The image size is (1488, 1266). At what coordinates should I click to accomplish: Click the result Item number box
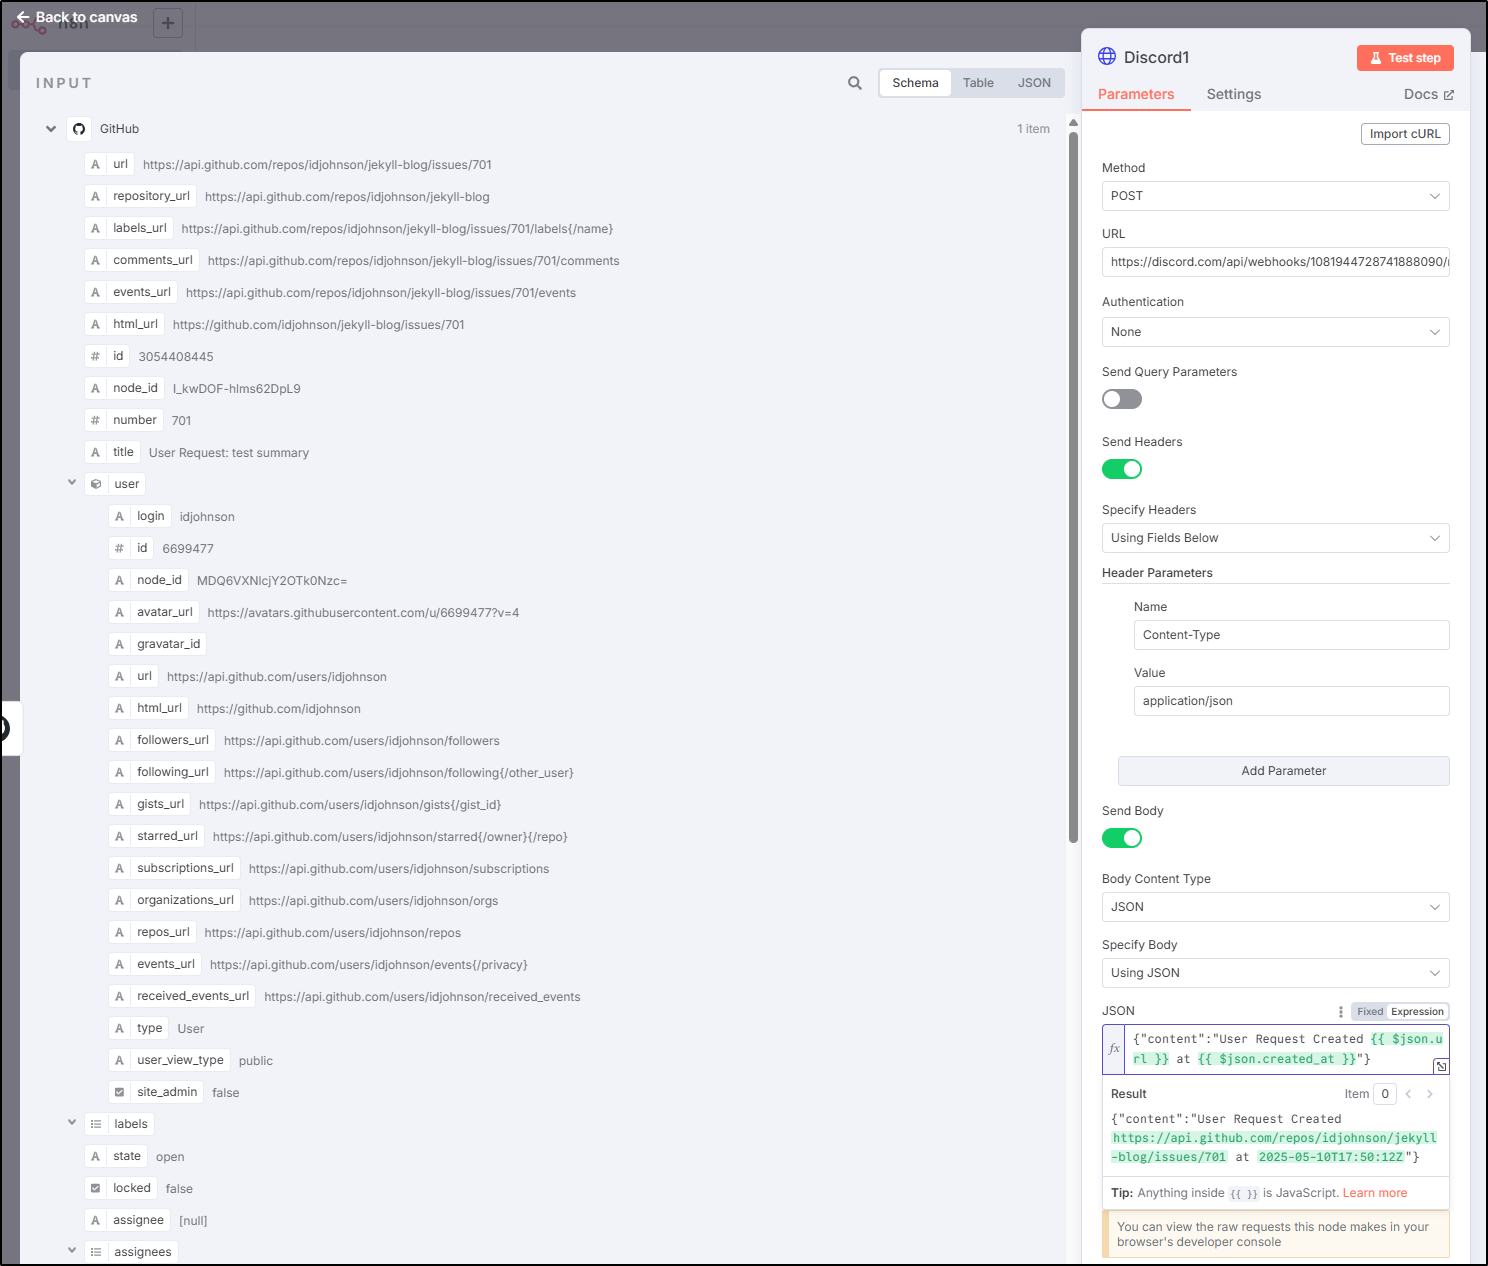click(x=1384, y=1094)
